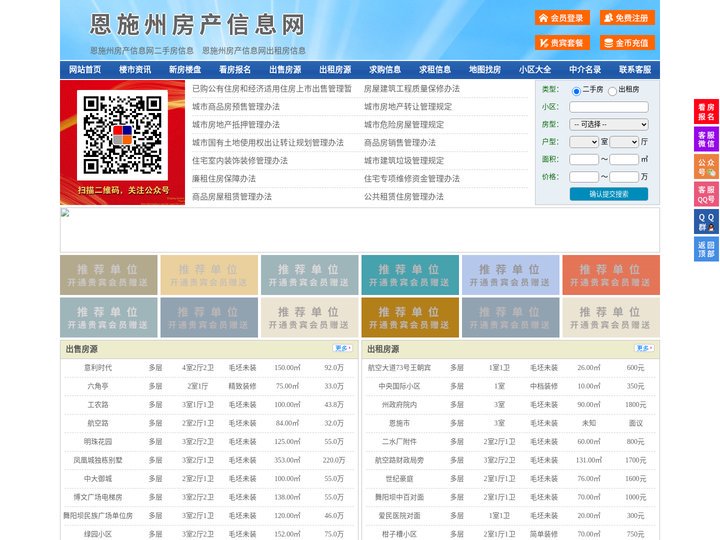The image size is (720, 540).
Task: Click the 小区 input field
Action: click(609, 107)
